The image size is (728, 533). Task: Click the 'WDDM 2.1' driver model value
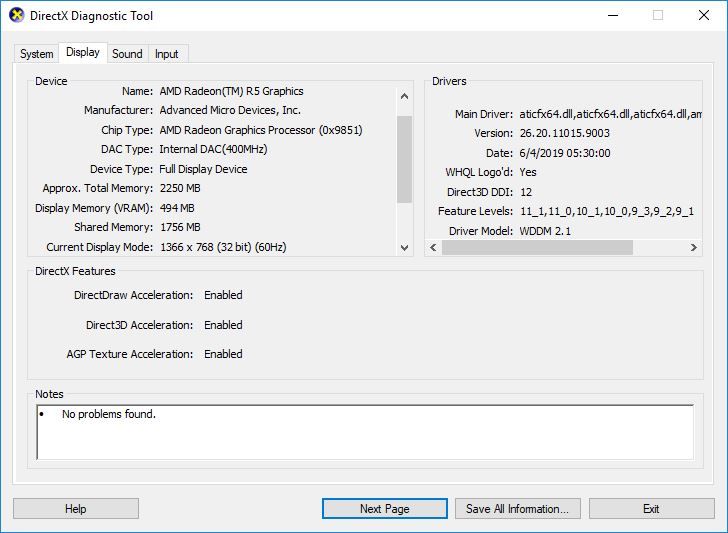pos(545,231)
